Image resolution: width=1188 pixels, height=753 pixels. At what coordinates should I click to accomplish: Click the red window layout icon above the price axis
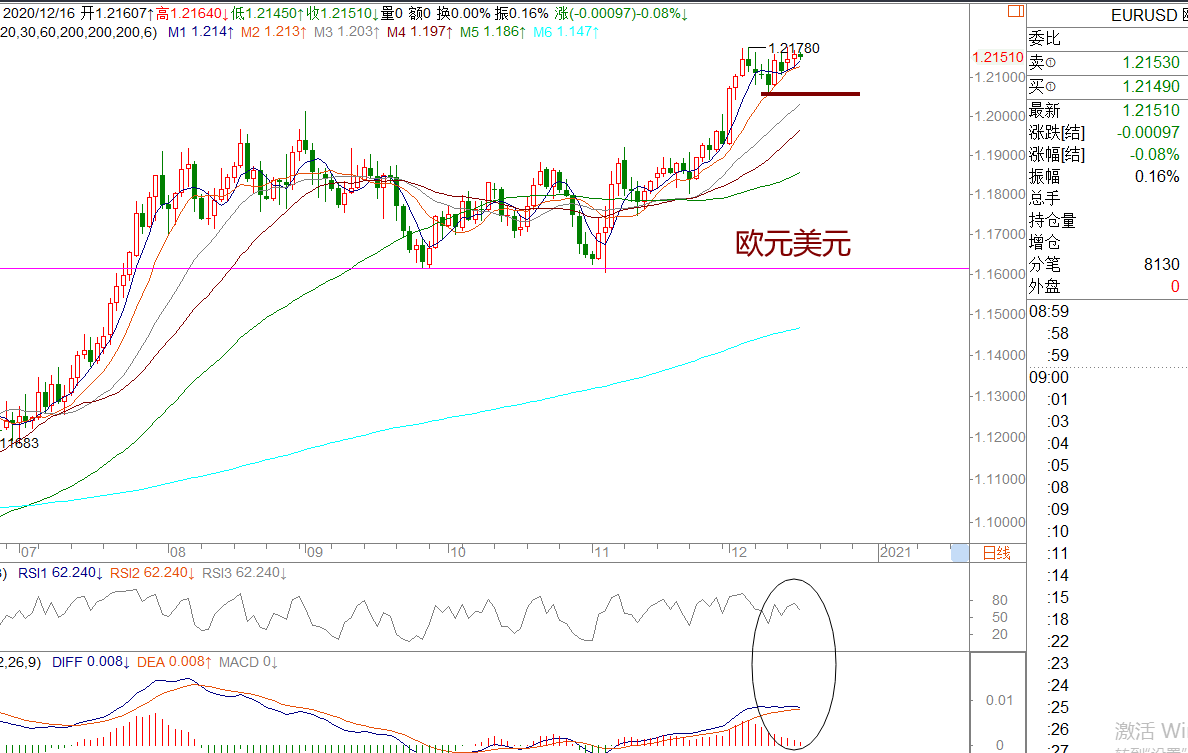coord(1015,11)
